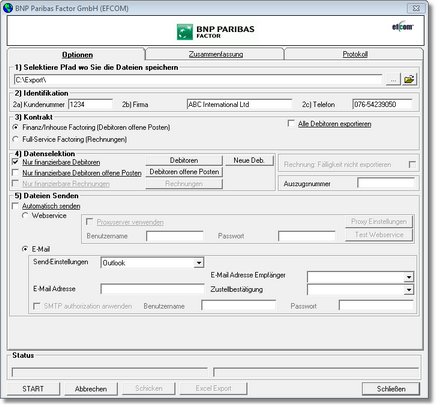Click the Abbrechen button
The image size is (436, 406).
pos(91,389)
